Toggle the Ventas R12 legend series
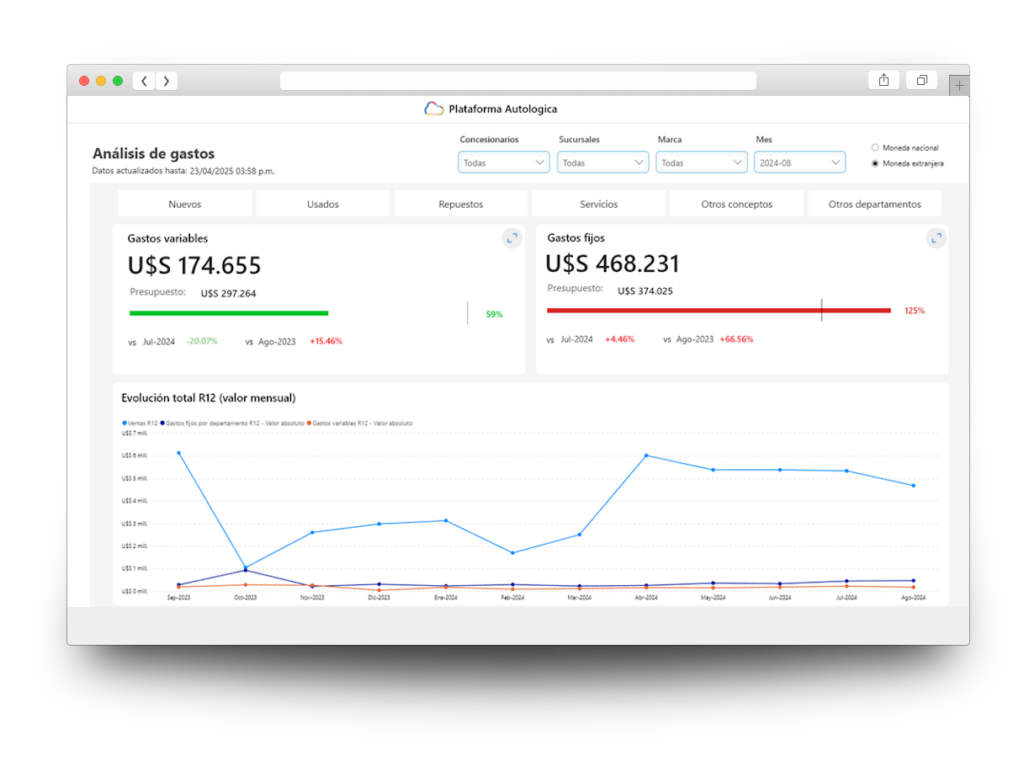The image size is (1024, 772). pyautogui.click(x=140, y=423)
